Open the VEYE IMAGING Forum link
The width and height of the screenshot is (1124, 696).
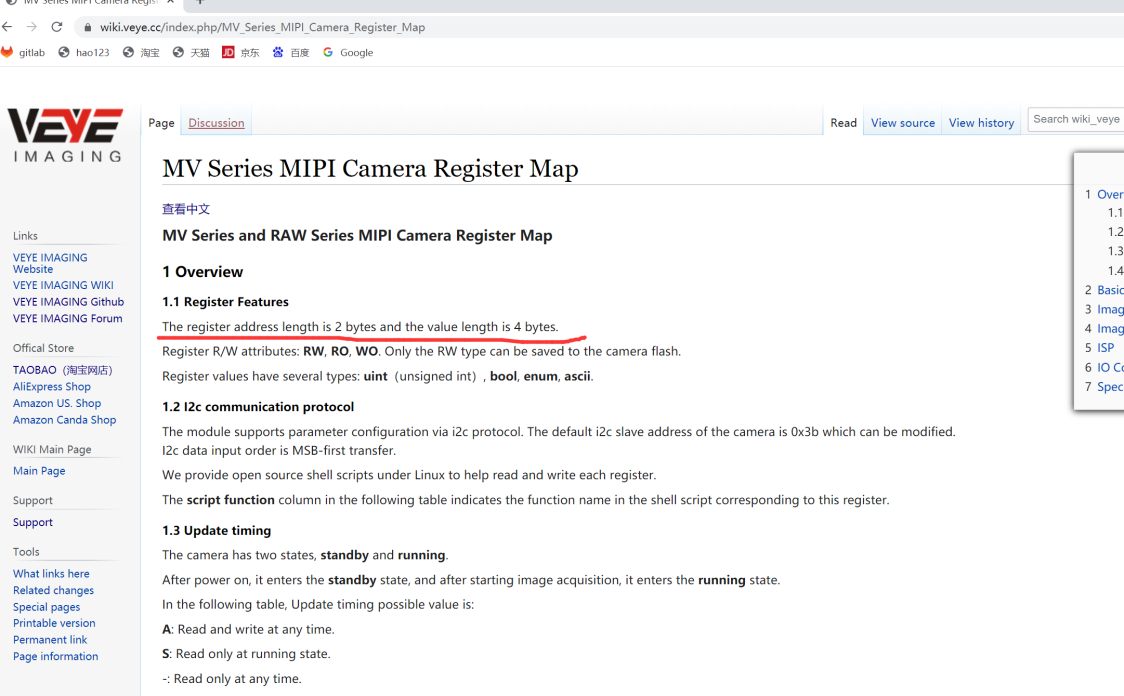coord(67,319)
